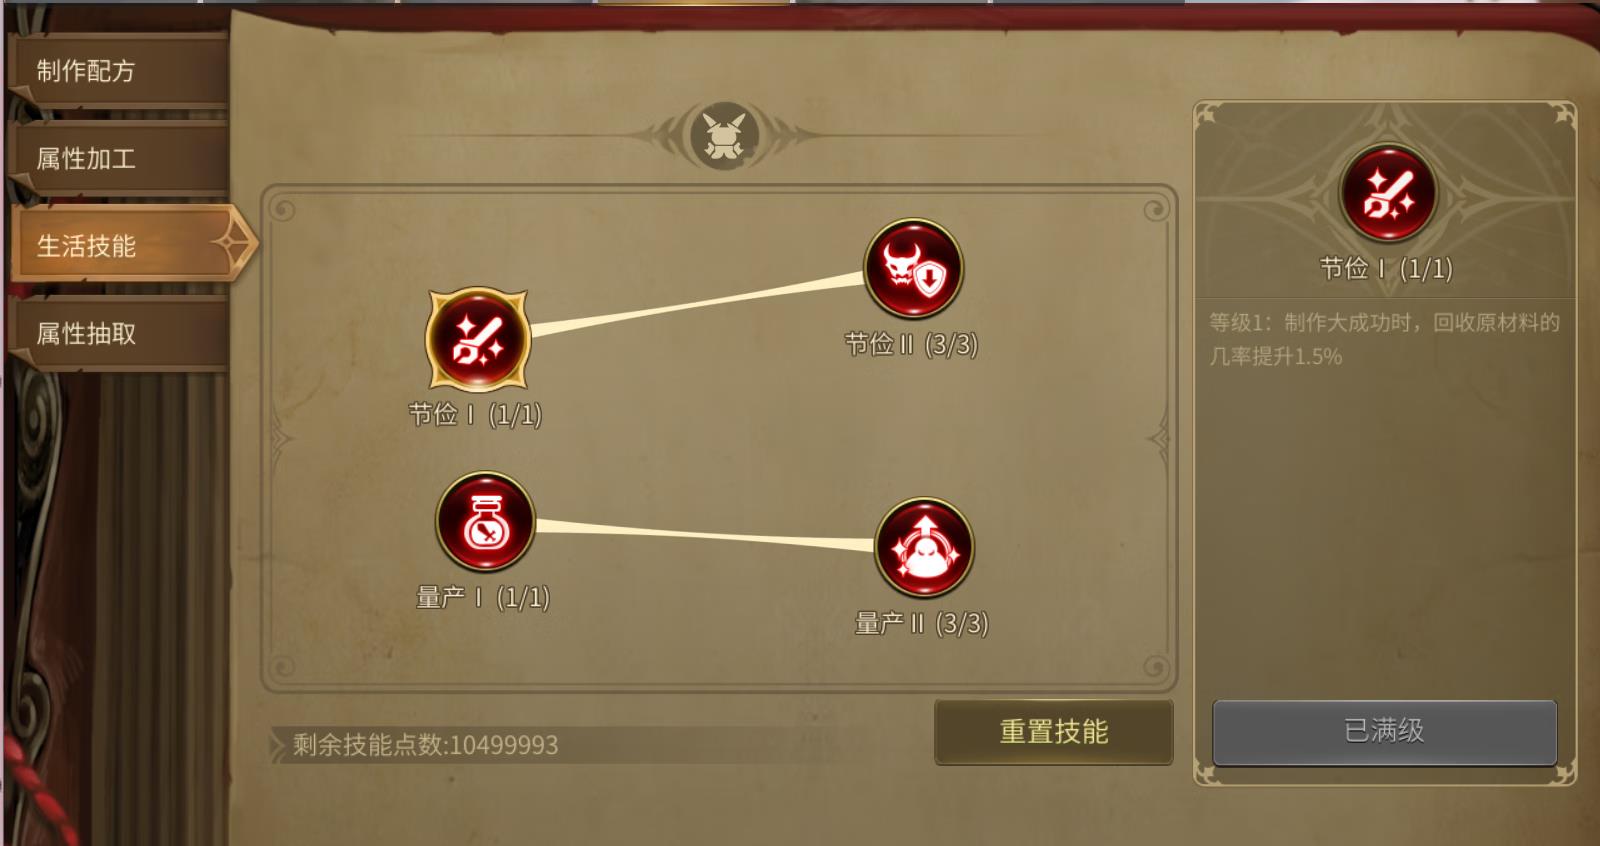
Task: Select the 节俭 I skill node icon
Action: click(x=478, y=340)
